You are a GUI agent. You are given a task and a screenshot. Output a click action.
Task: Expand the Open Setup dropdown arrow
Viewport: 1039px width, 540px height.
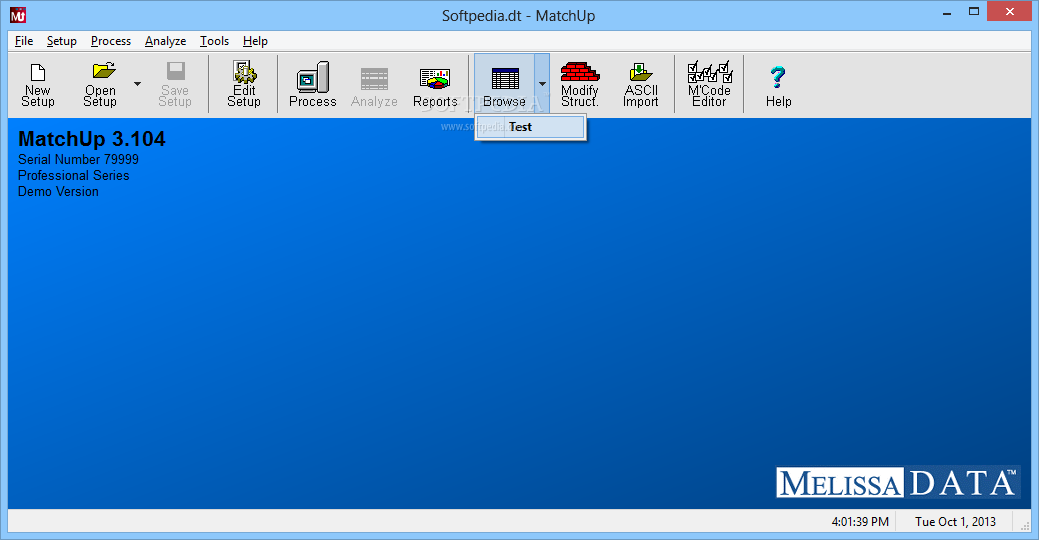(x=137, y=84)
